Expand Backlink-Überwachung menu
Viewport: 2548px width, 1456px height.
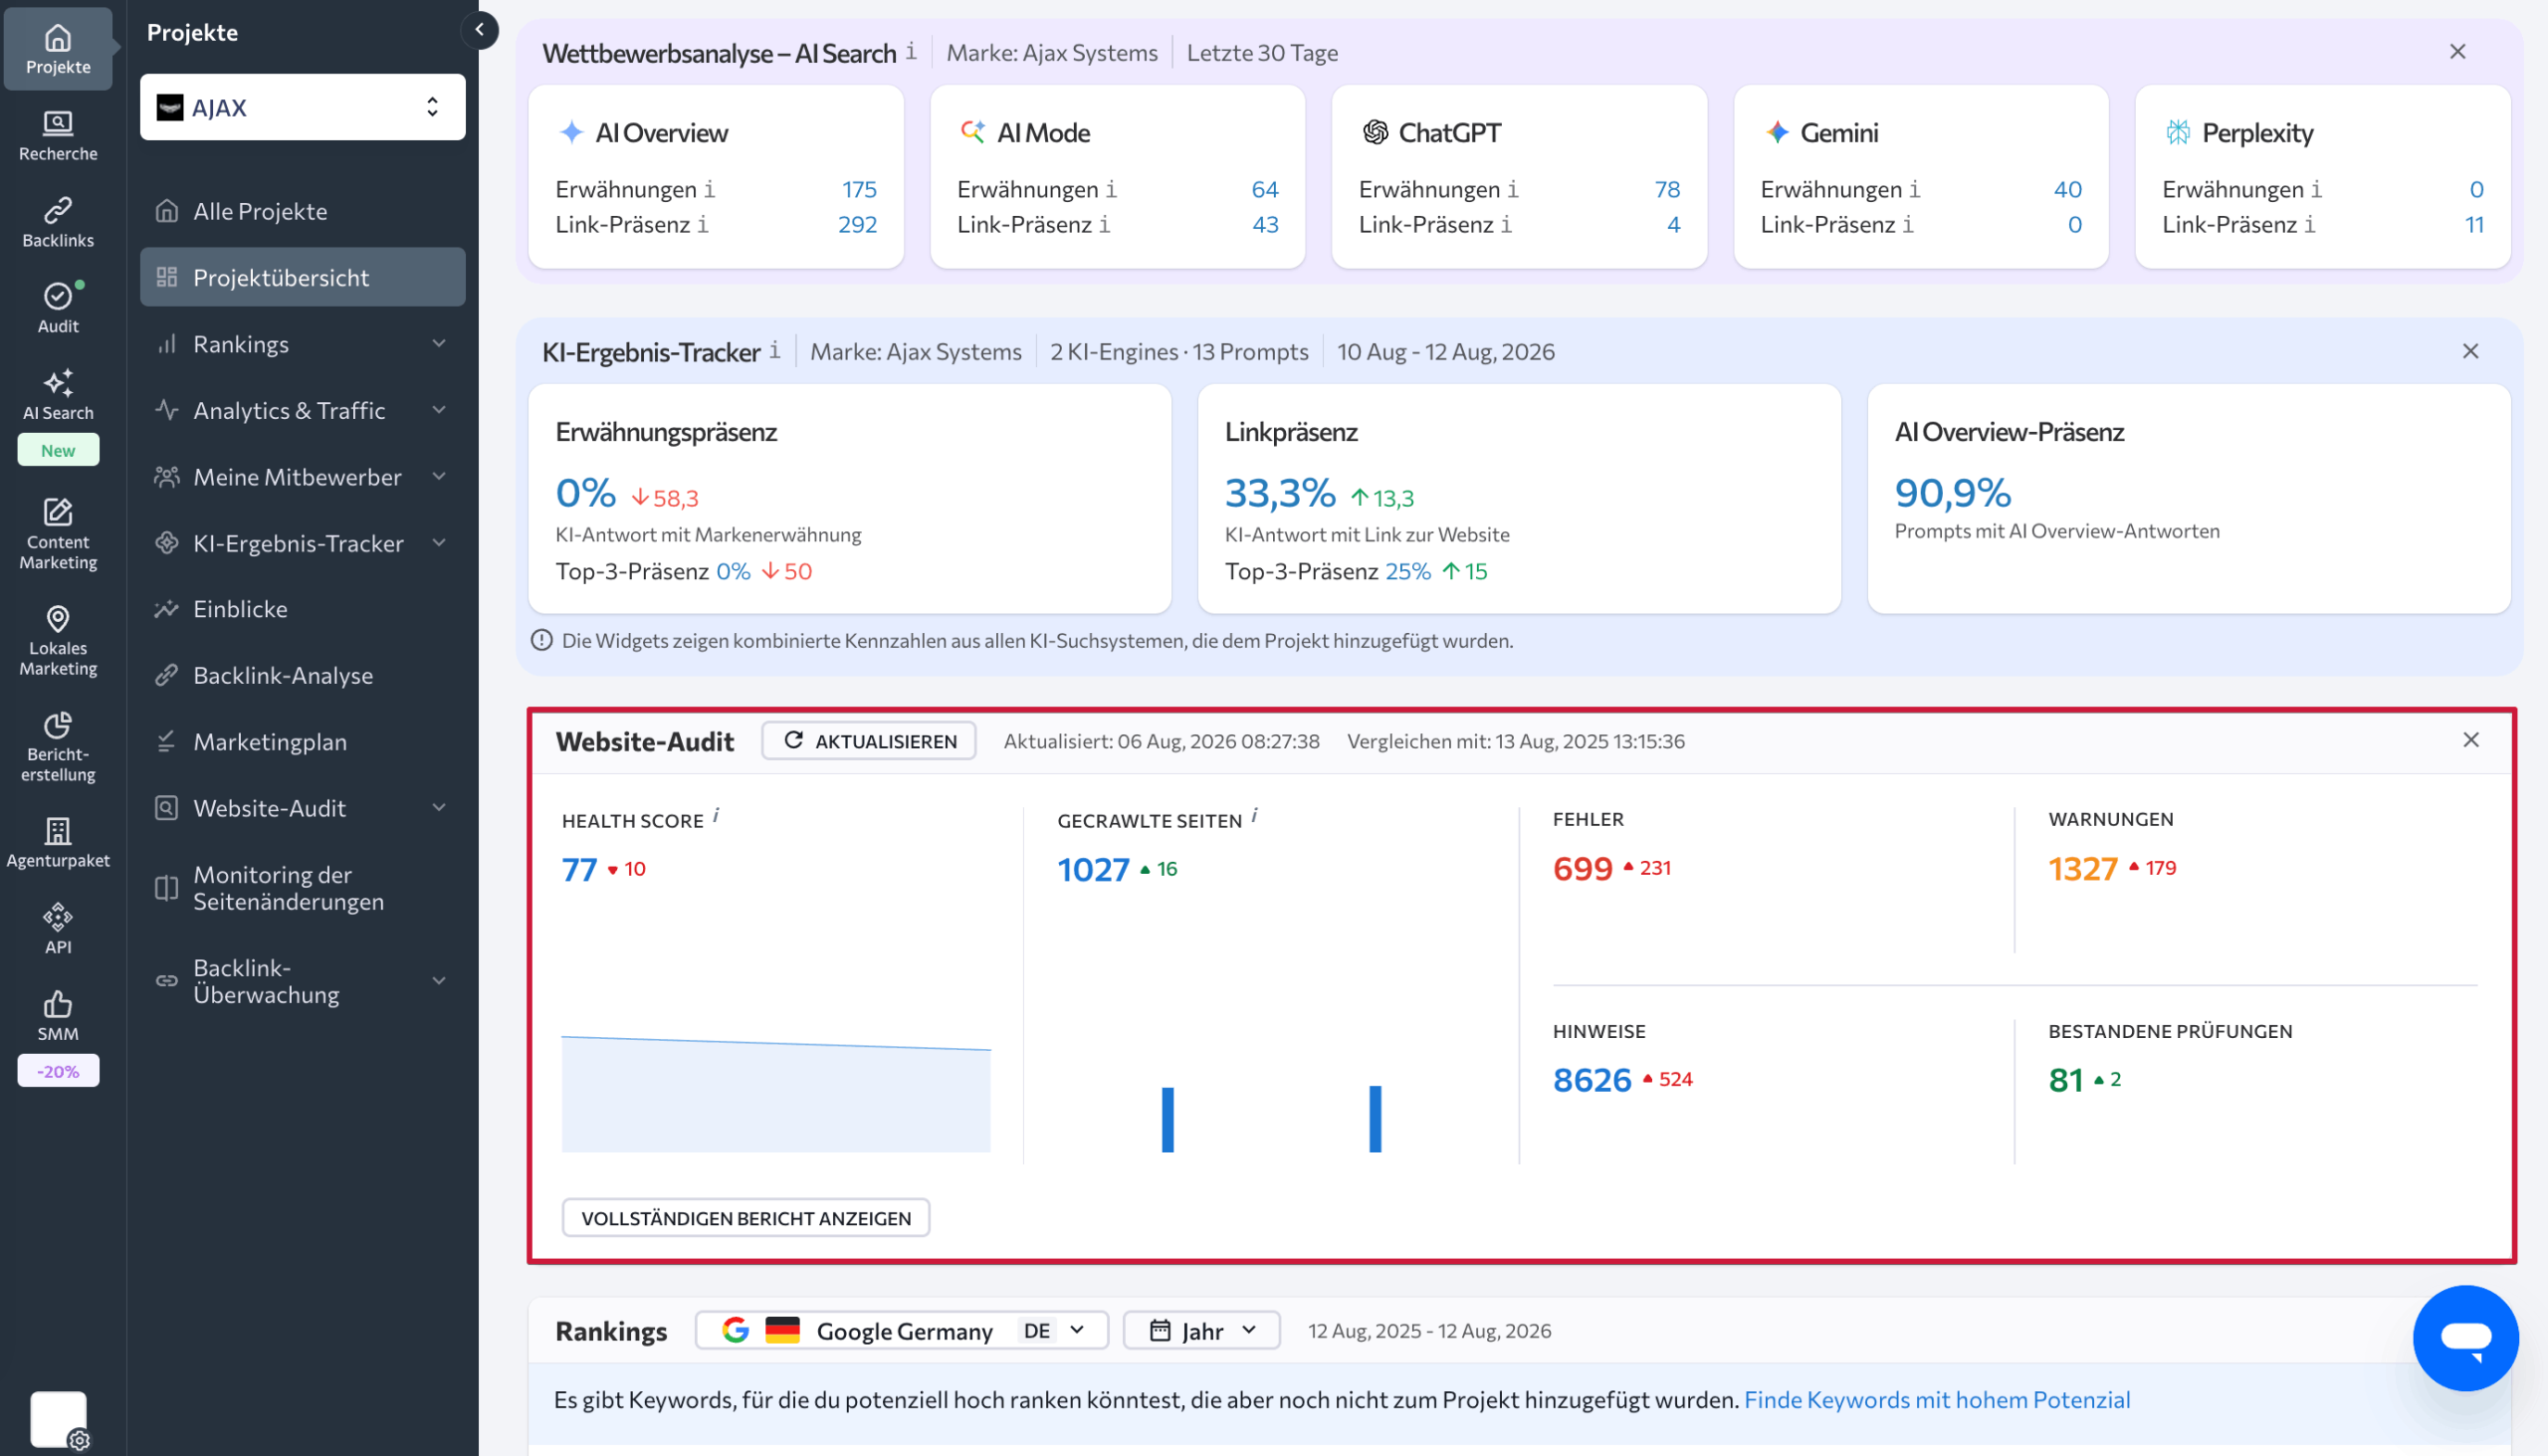point(439,981)
